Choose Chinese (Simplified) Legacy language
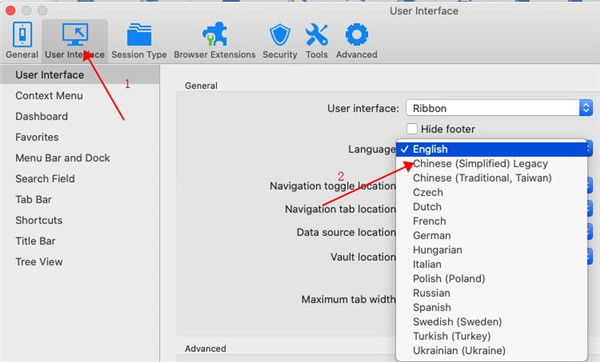 492,164
